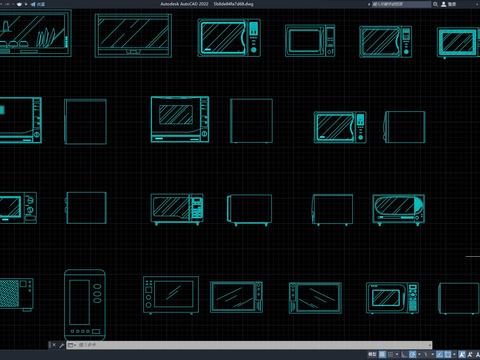480x360 pixels.
Task: Open the quick access toolbar customize dropdown
Action: click(26, 4)
